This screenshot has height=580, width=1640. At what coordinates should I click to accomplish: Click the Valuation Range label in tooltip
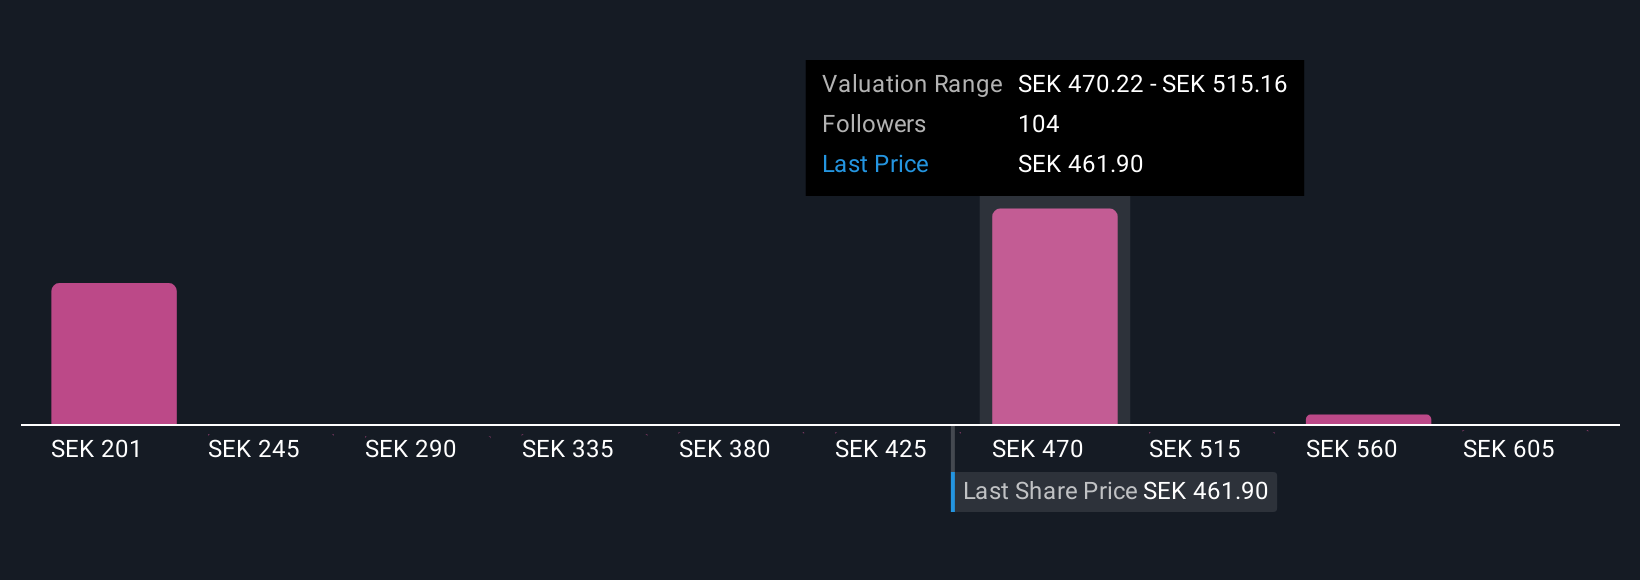911,84
